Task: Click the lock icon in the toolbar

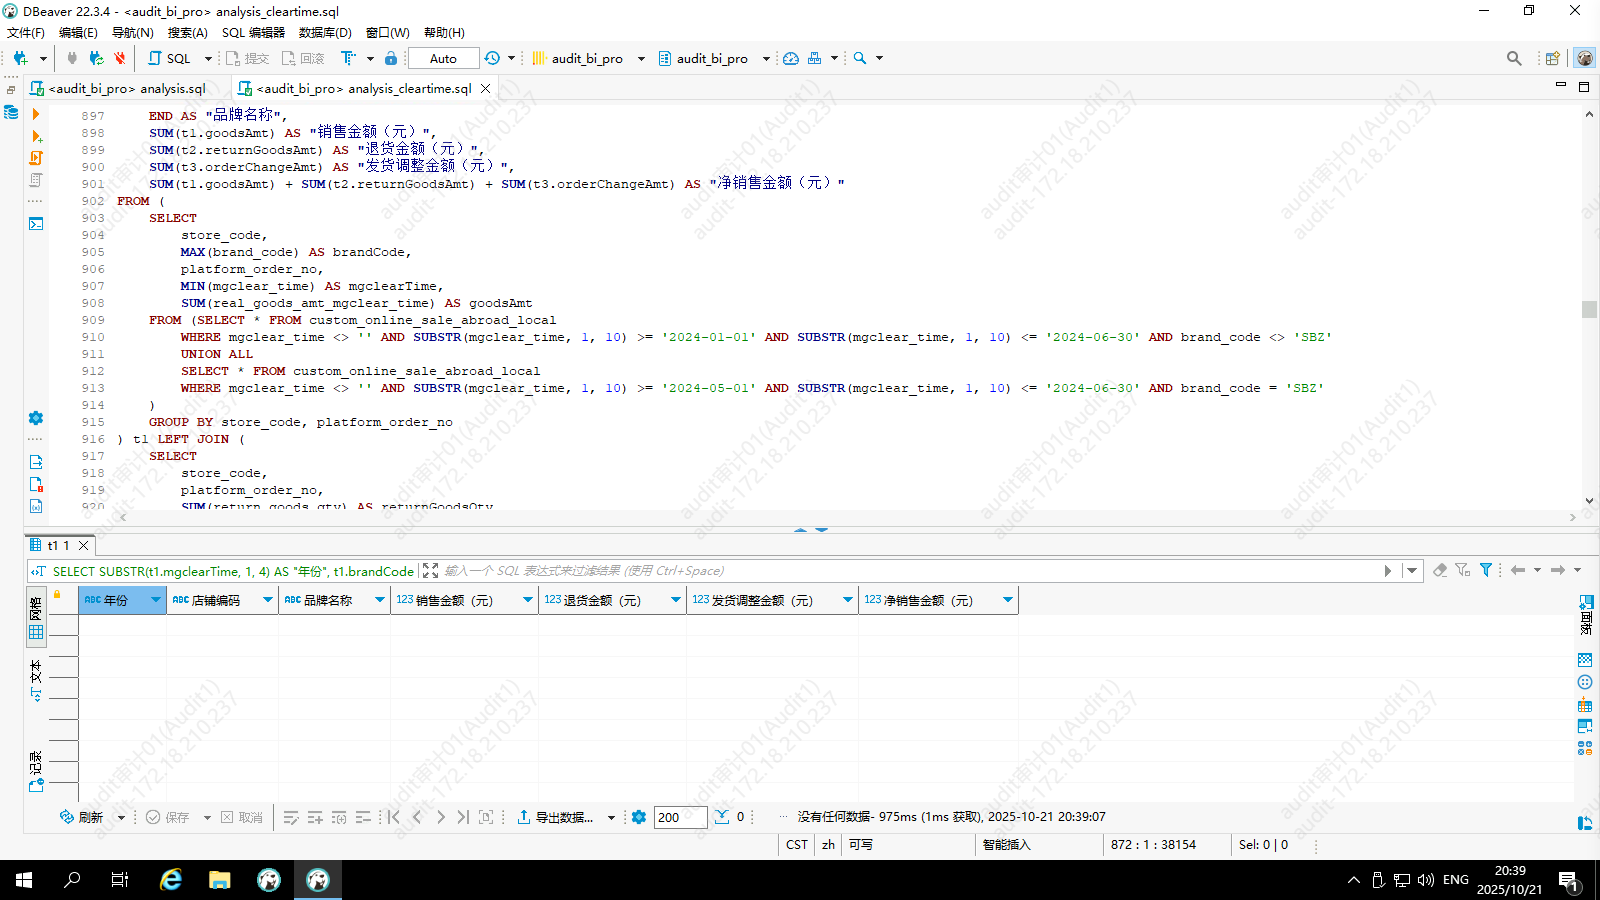Action: (391, 58)
